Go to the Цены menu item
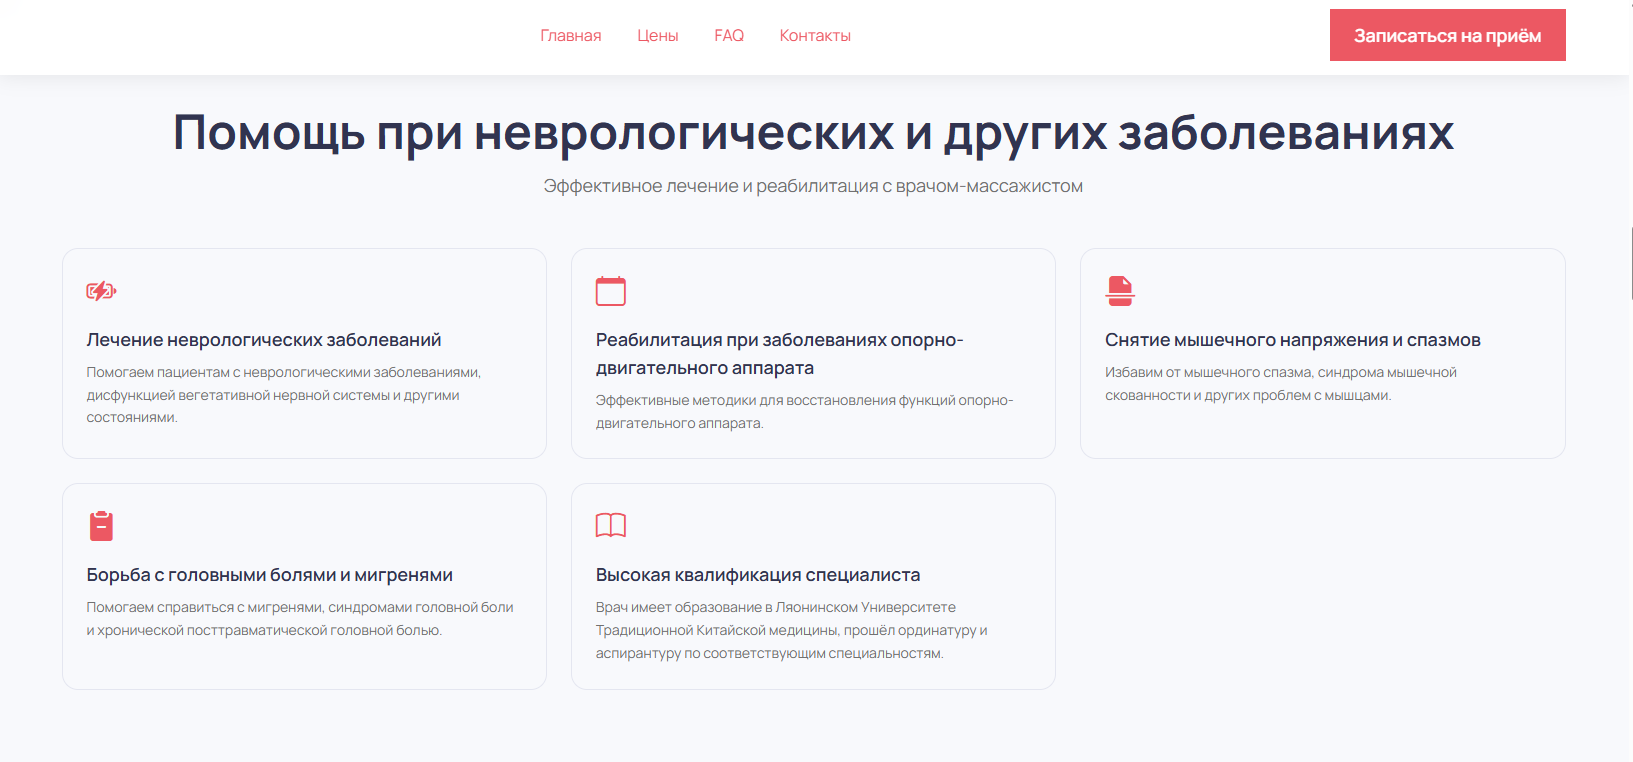 click(x=657, y=36)
